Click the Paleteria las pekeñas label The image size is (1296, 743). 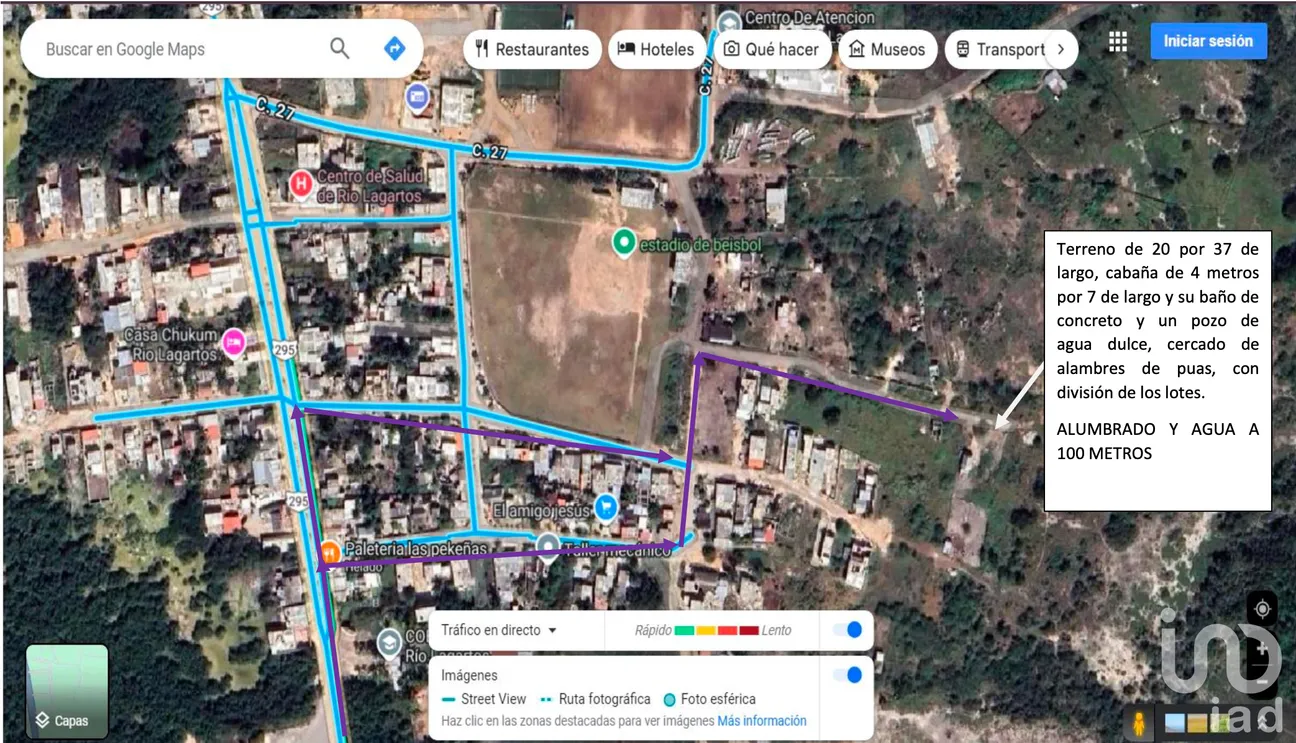pos(416,550)
